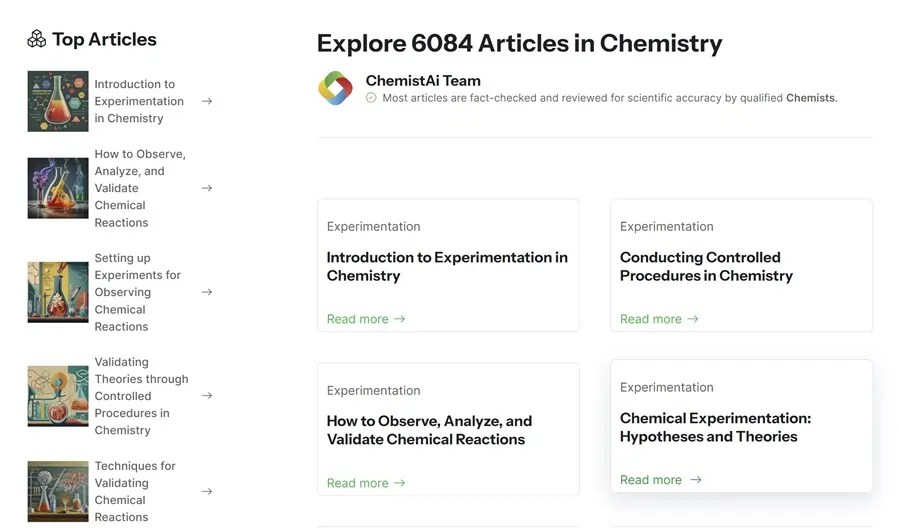Open How to Observe sidebar thumbnail image
Viewport: 900px width, 528px height.
[58, 188]
